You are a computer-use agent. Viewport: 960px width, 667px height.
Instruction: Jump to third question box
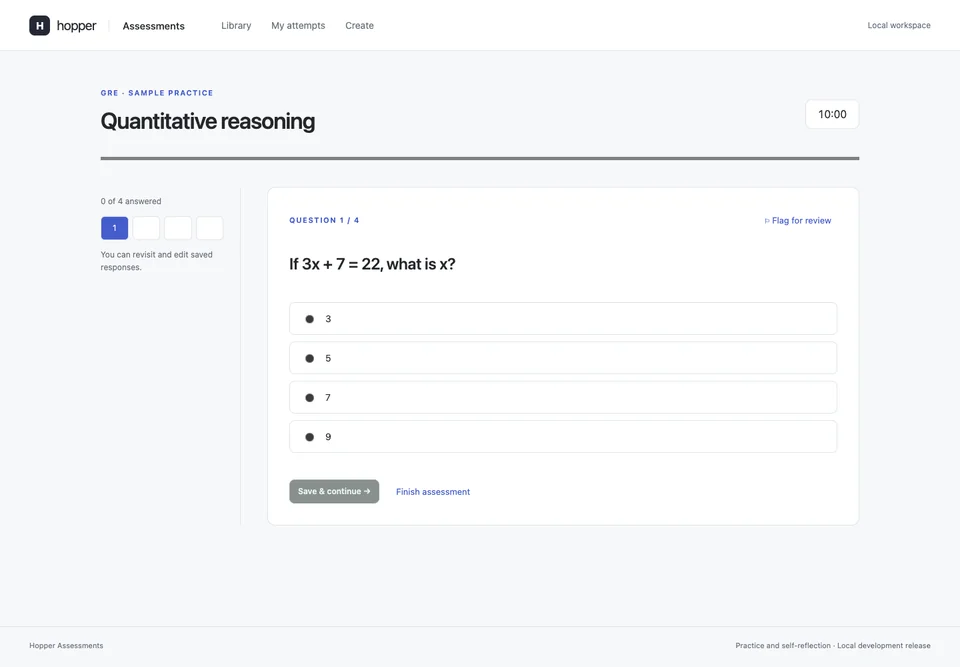[x=178, y=228]
